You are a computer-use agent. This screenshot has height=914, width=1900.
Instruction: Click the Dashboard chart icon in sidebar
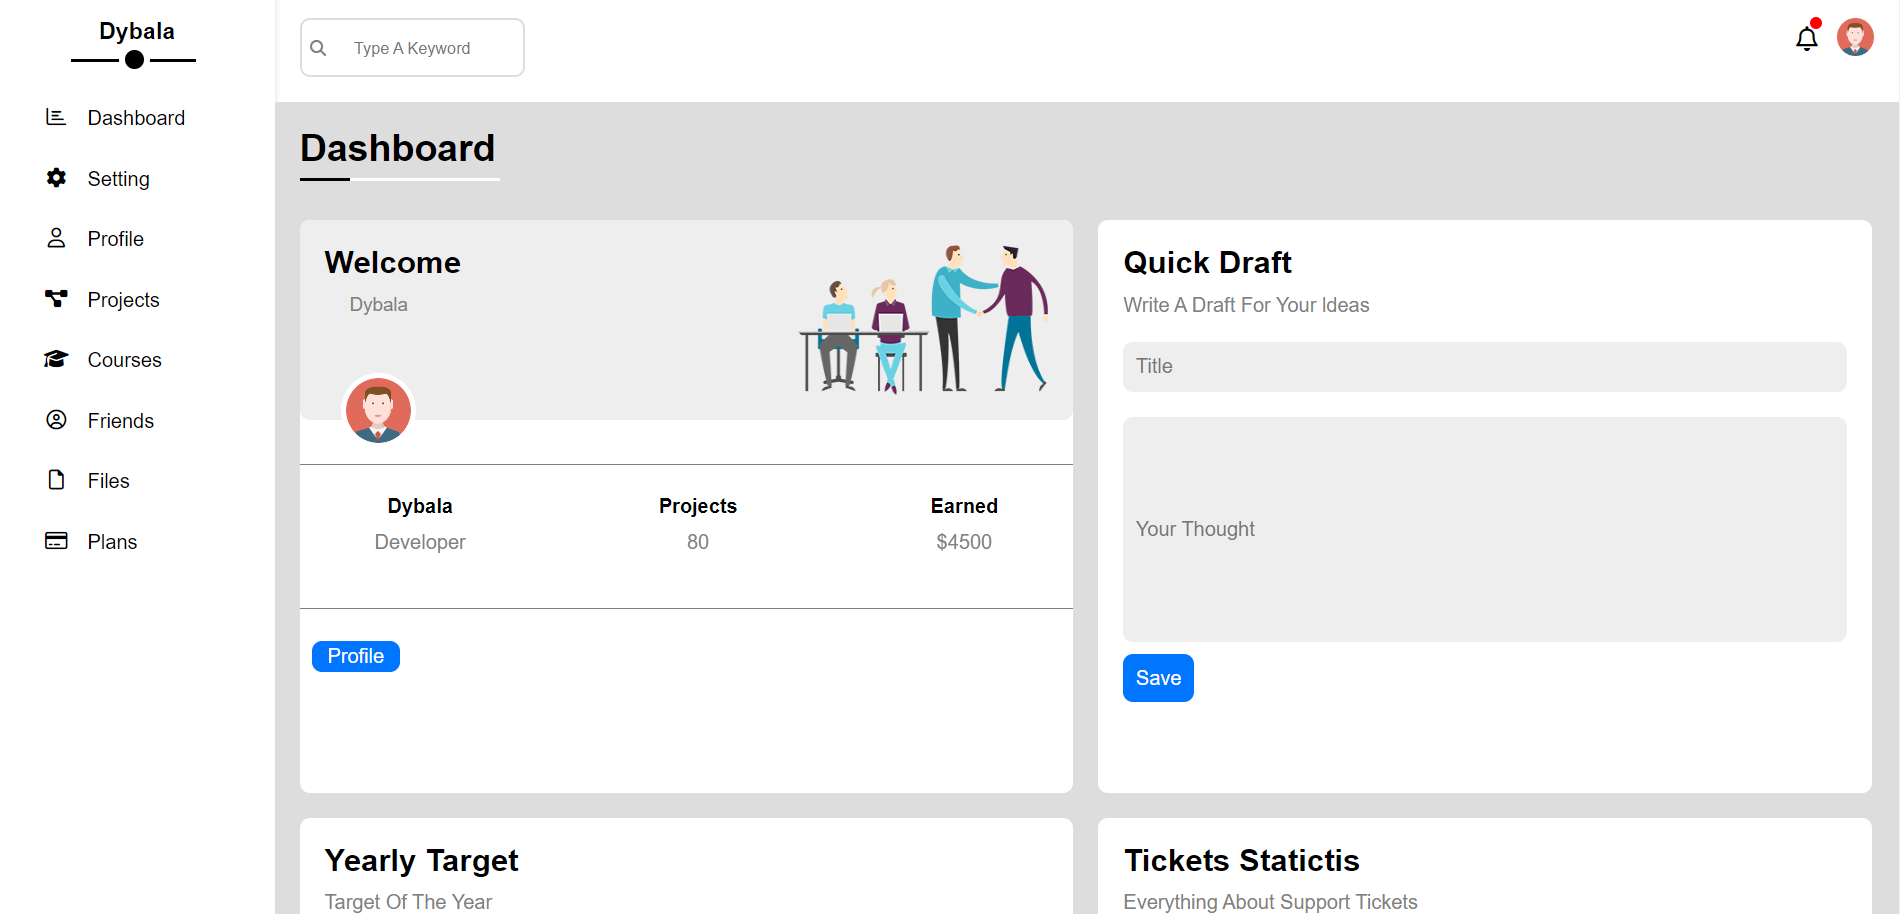(56, 117)
